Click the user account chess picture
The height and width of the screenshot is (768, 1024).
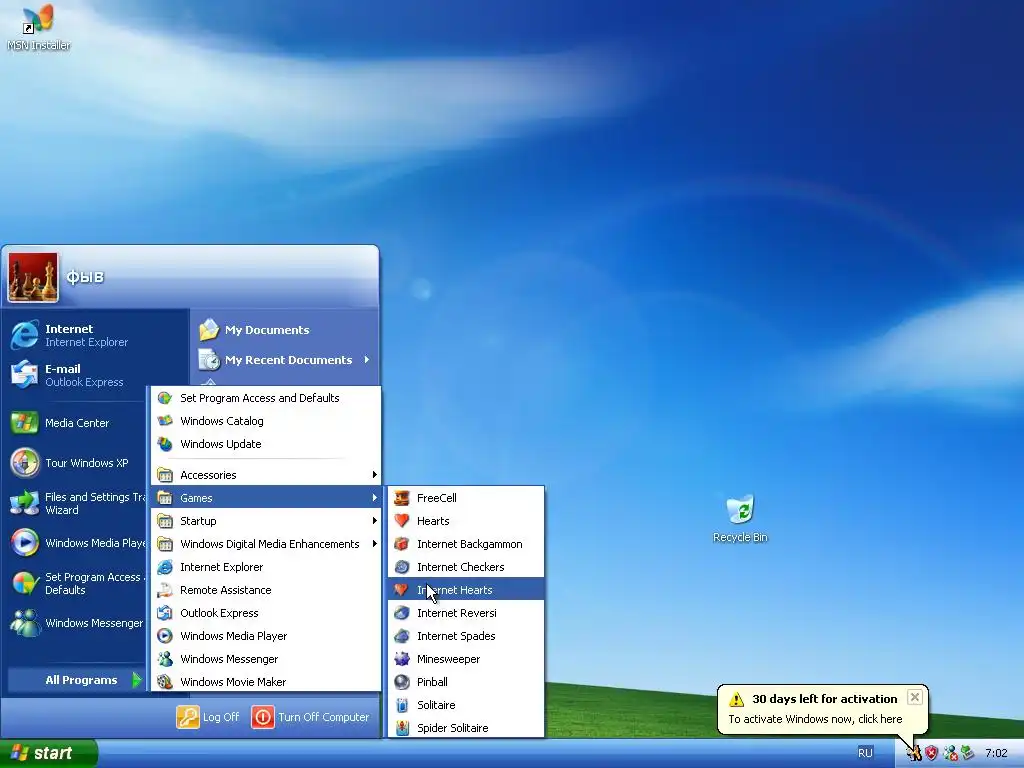(33, 278)
